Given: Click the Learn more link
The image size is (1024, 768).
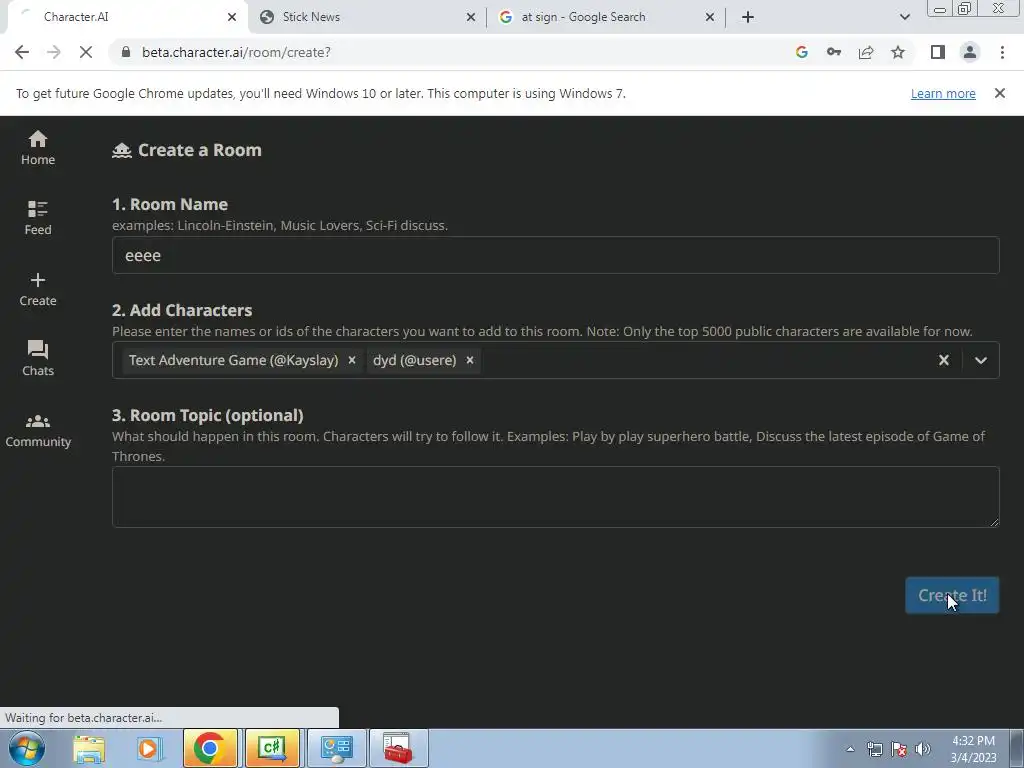Looking at the screenshot, I should (x=943, y=93).
